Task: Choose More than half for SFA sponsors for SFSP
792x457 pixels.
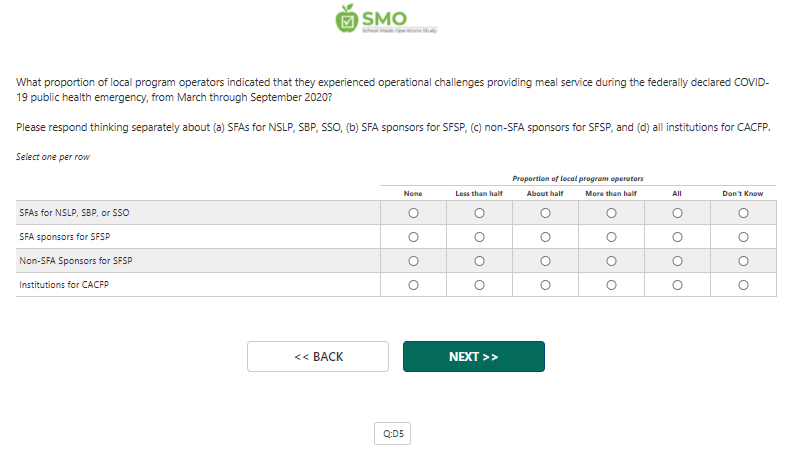Action: tap(611, 237)
